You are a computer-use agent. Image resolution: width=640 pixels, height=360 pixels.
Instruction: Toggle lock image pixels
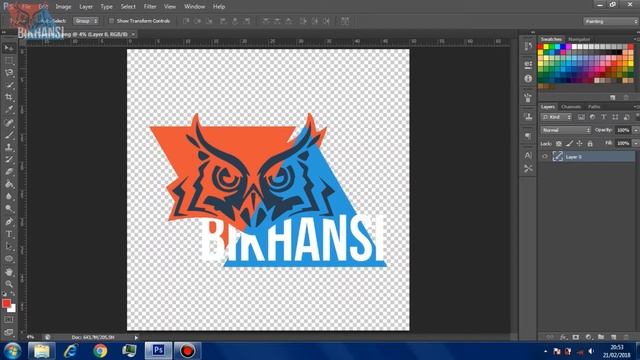[x=569, y=144]
